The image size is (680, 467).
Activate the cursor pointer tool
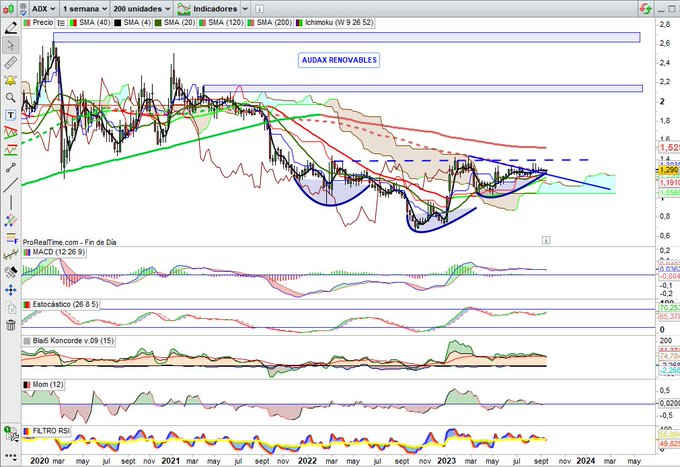pyautogui.click(x=11, y=45)
